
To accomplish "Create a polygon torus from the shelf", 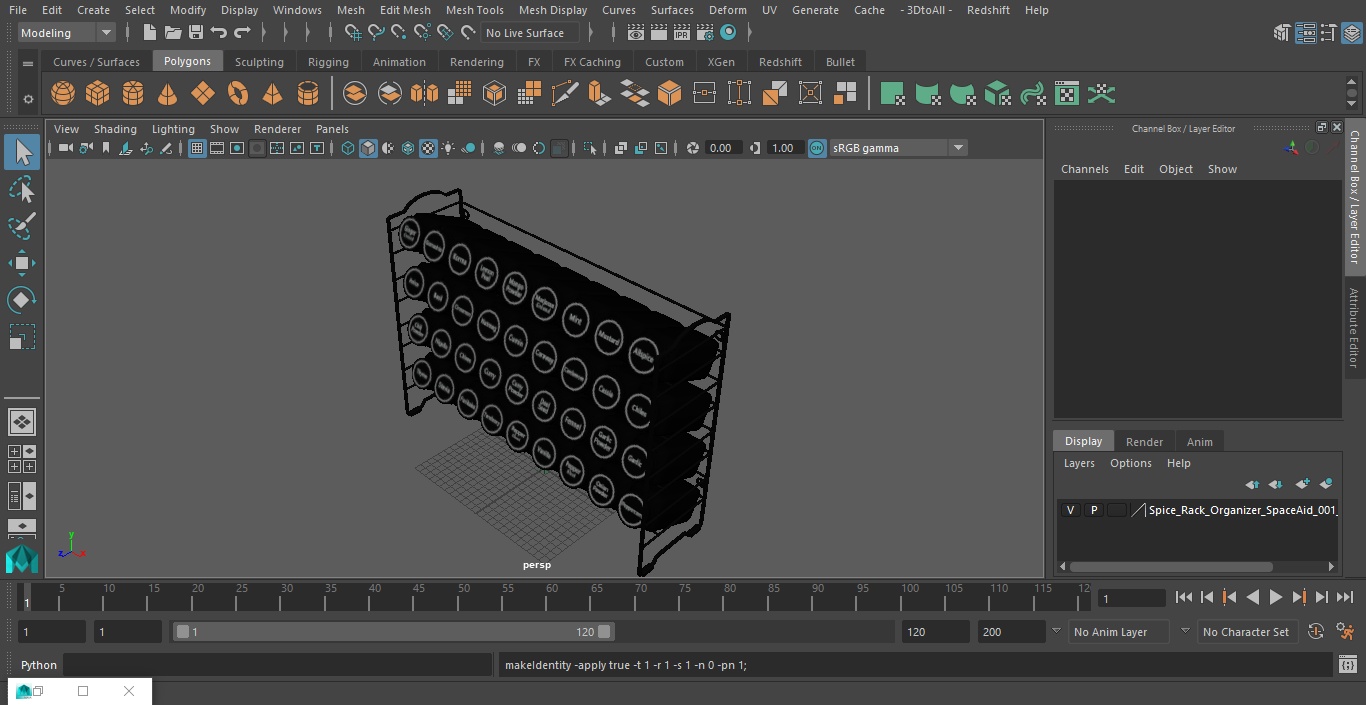I will pos(238,94).
